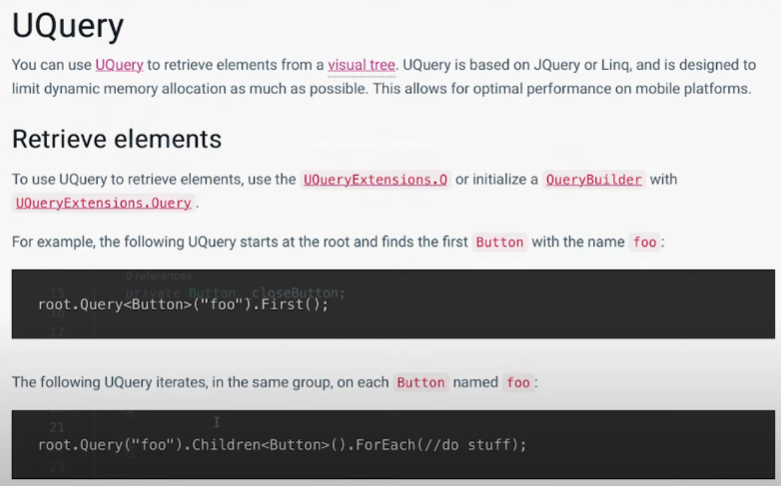
Task: Click the UQuery page heading
Action: coord(68,25)
